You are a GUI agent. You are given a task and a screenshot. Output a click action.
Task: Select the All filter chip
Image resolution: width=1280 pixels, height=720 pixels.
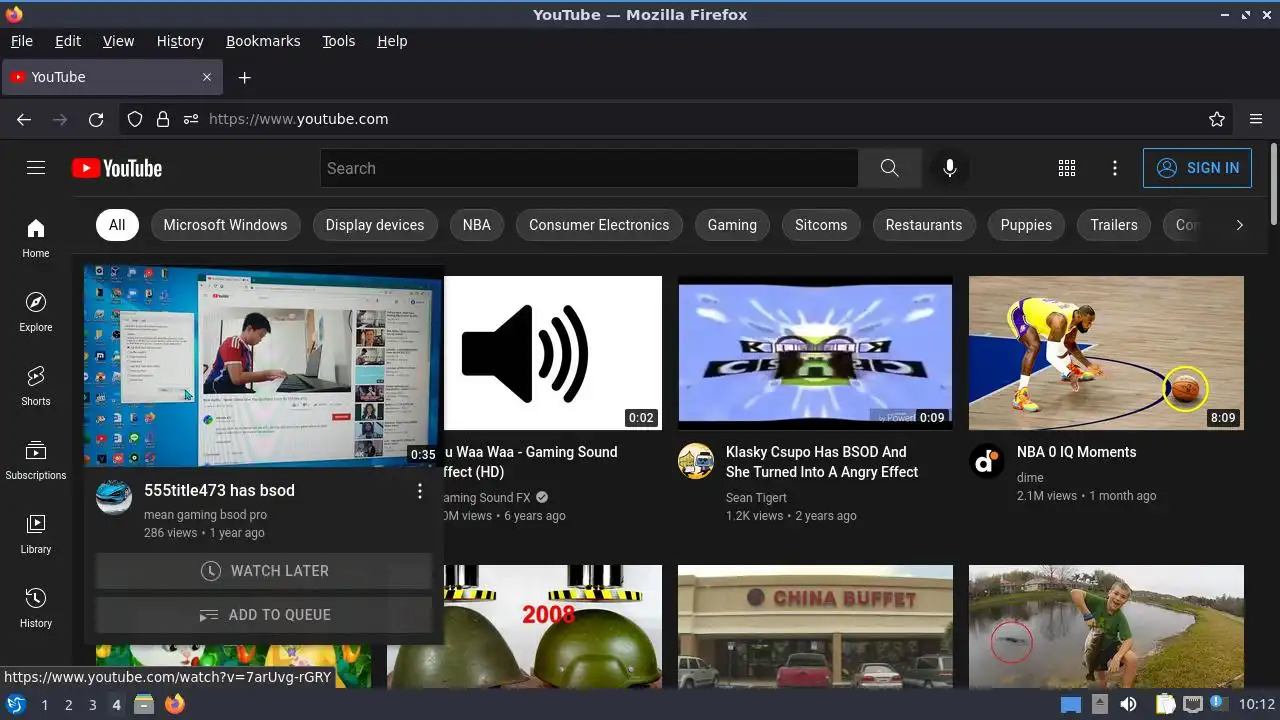[x=117, y=225]
